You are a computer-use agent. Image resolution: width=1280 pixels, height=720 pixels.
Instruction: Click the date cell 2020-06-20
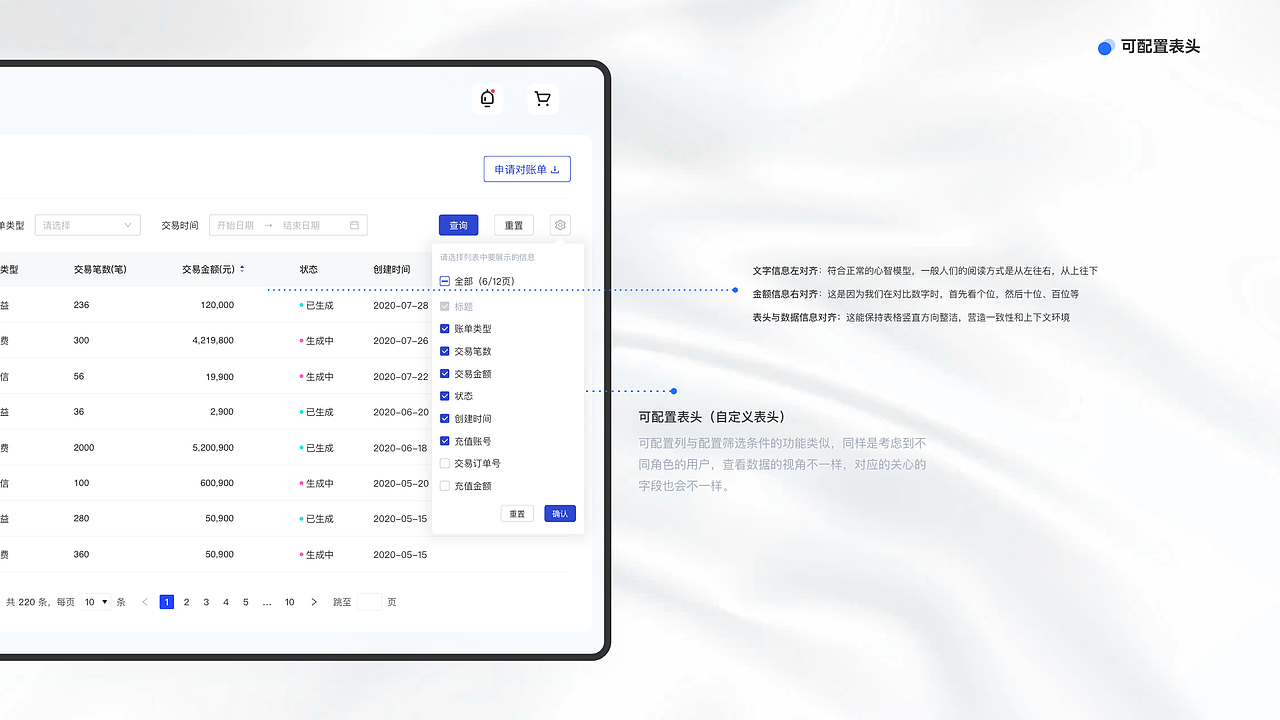[400, 412]
